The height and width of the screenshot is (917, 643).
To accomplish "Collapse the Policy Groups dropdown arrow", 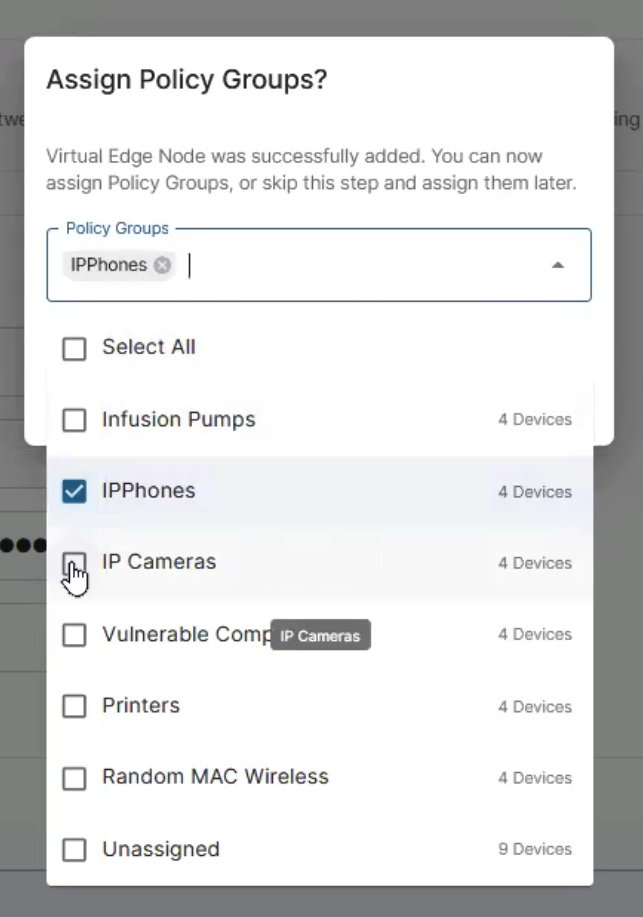I will pos(558,265).
